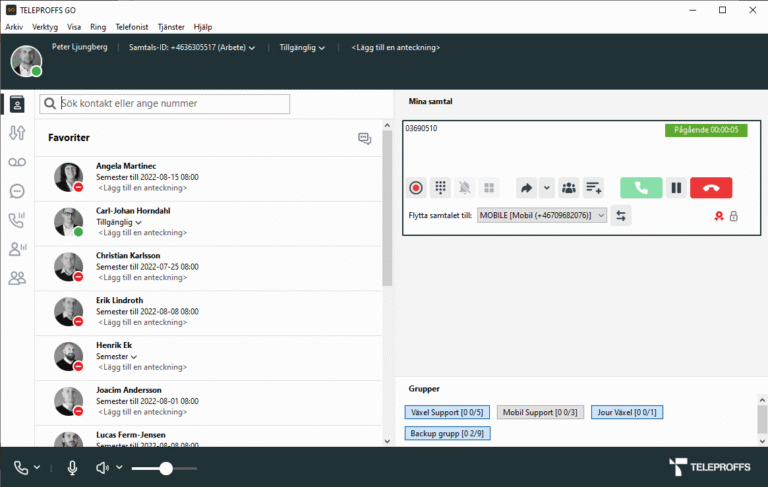Open phone device dropdown in bottom bar

point(37,467)
